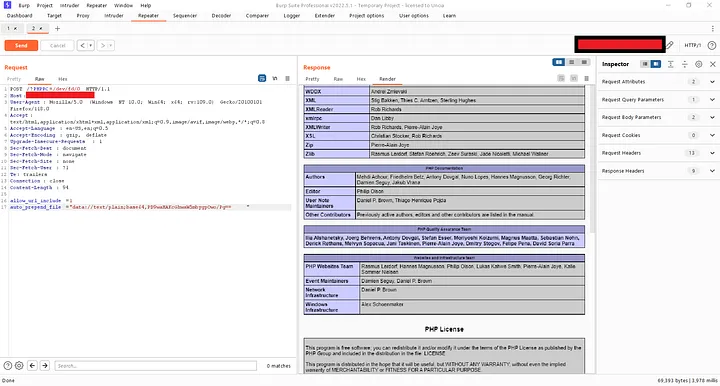The width and height of the screenshot is (720, 386).
Task: Toggle show non-printable chars in Response
Action: [574, 78]
